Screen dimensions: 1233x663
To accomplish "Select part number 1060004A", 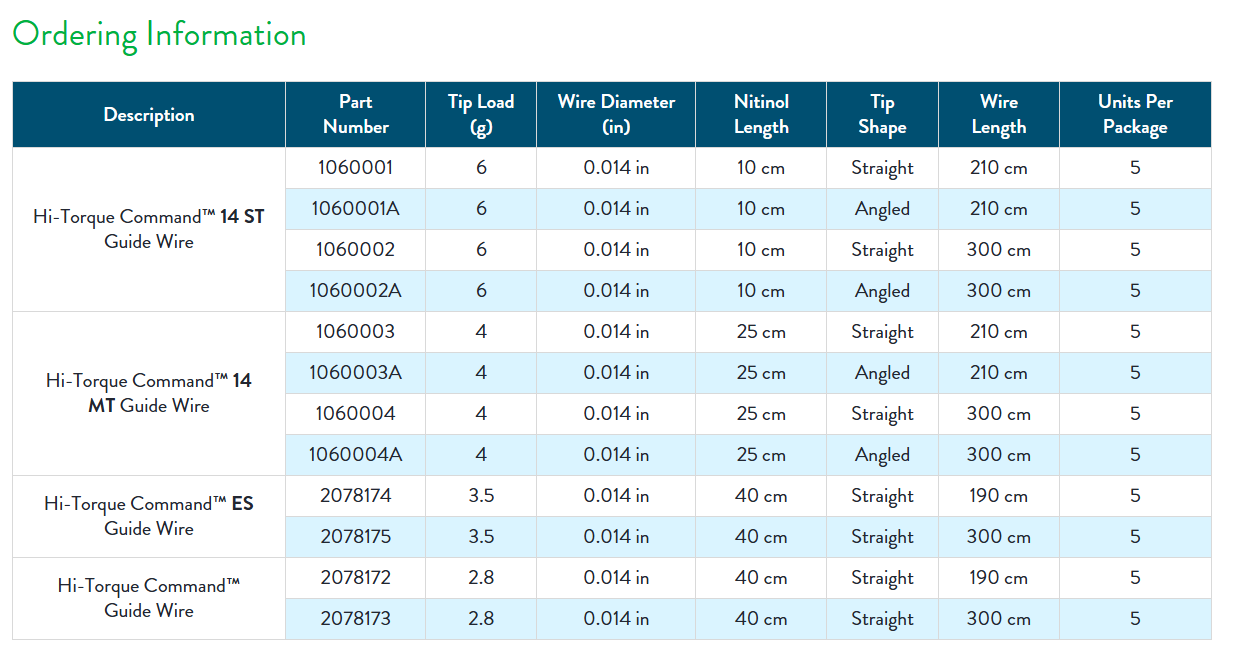I will point(356,455).
